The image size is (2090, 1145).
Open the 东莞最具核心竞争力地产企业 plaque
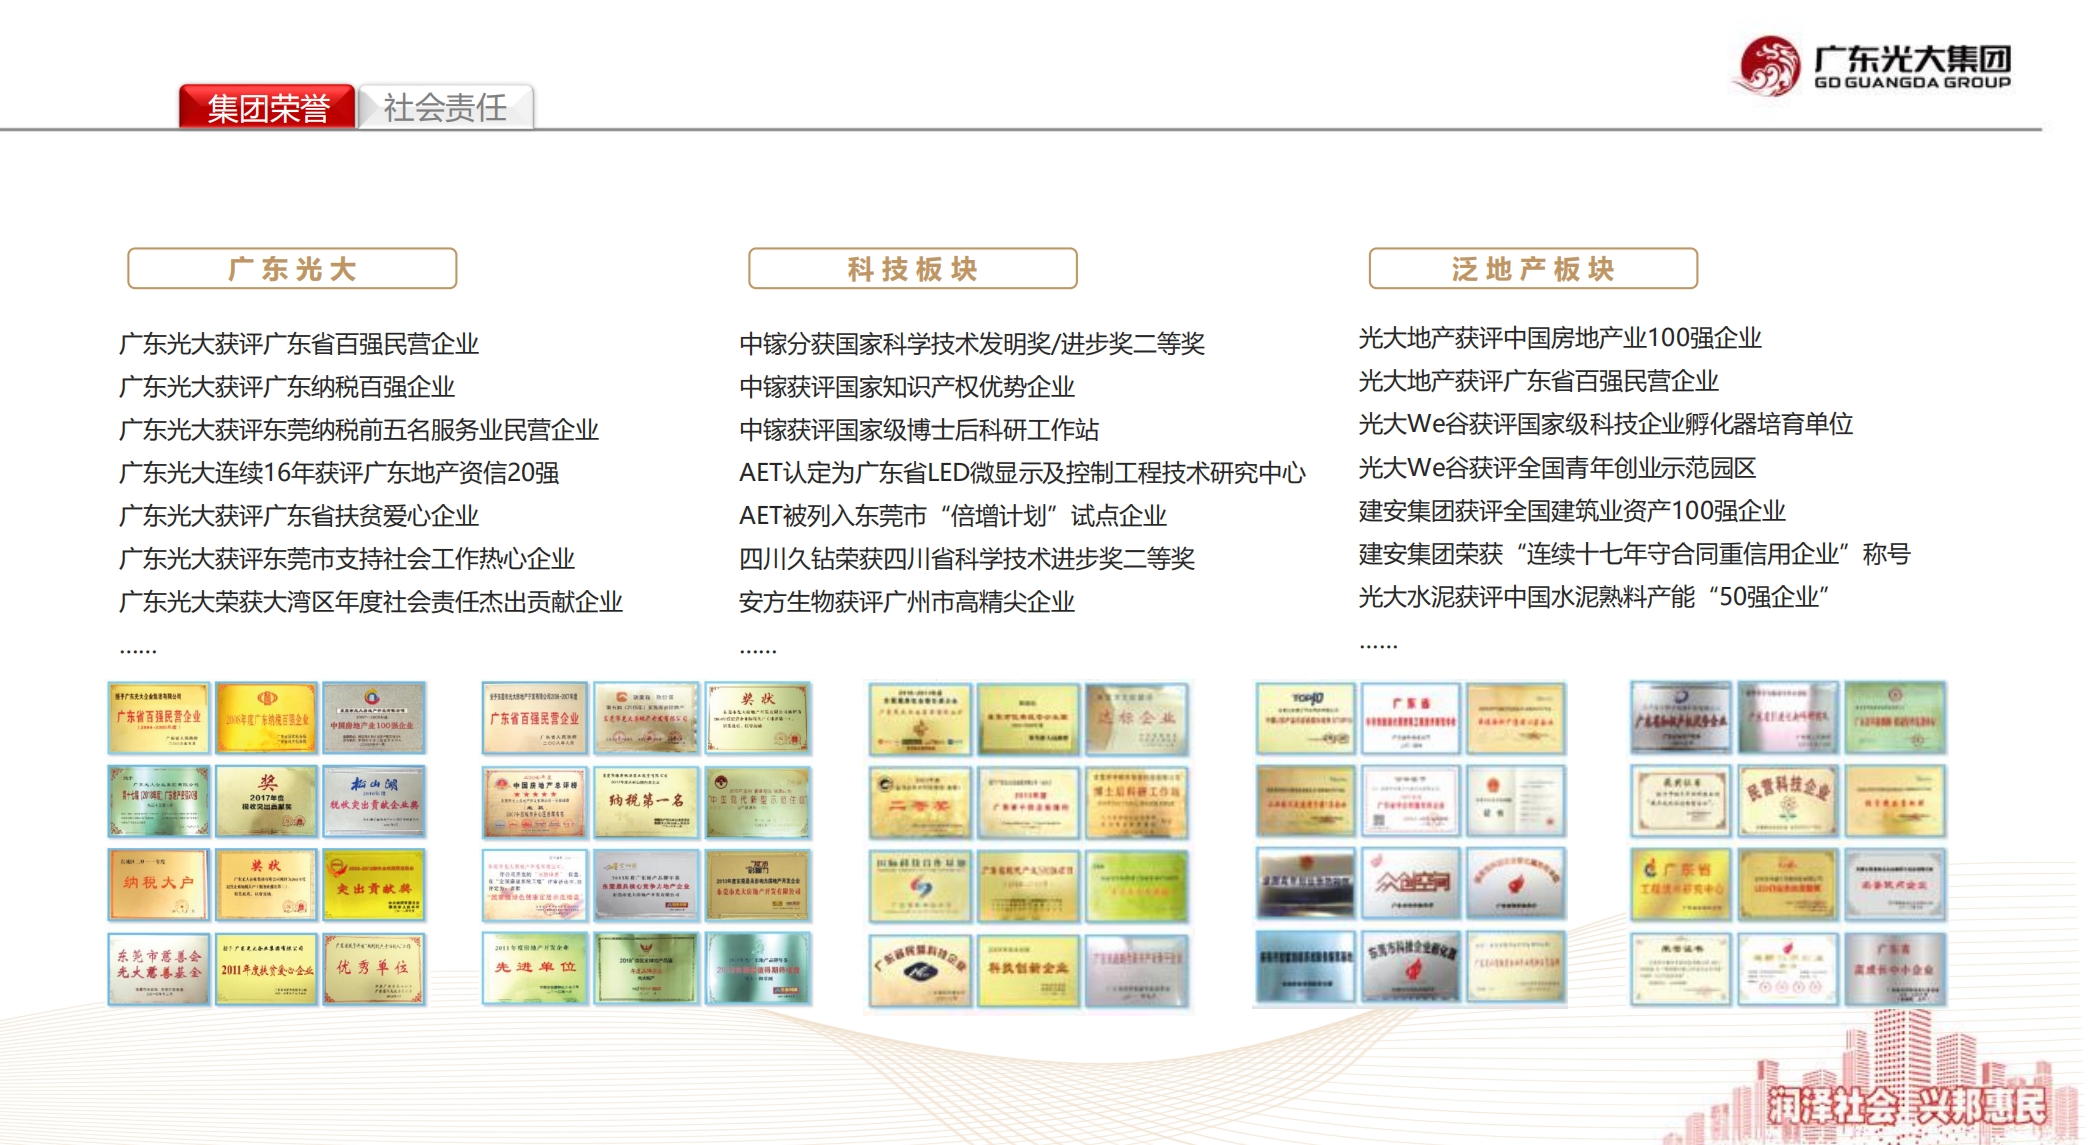click(646, 884)
